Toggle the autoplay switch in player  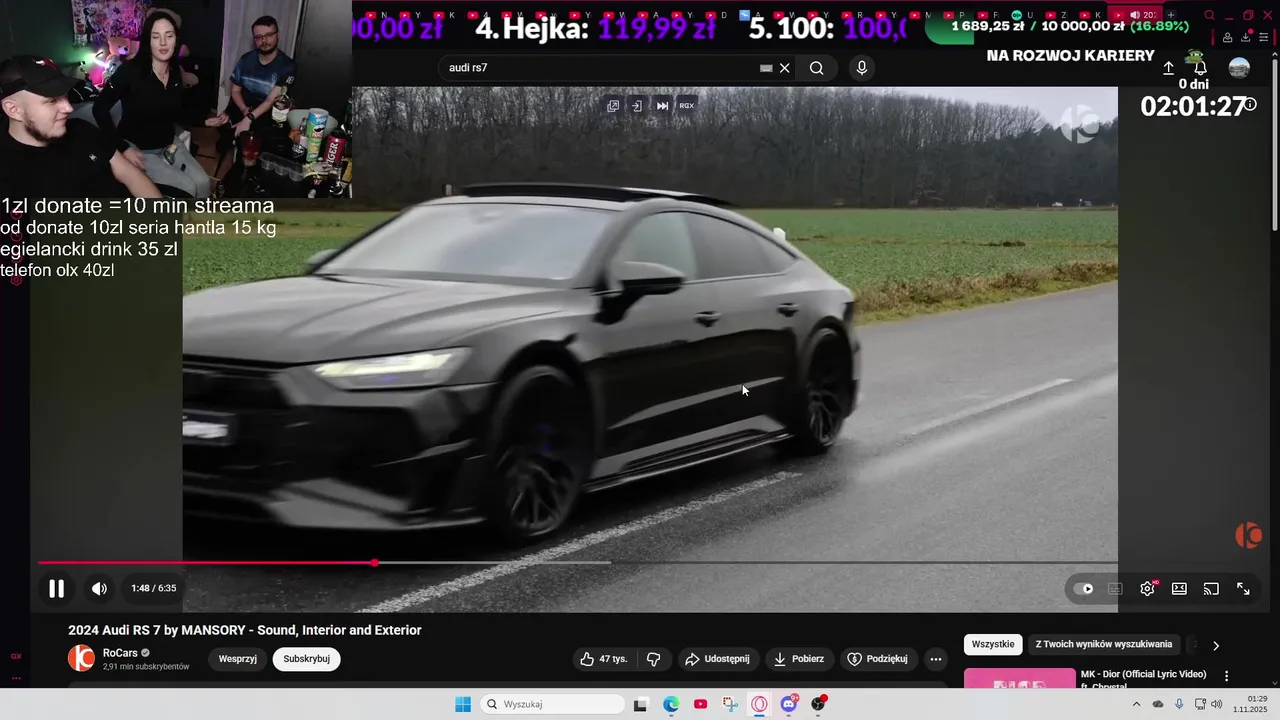(1083, 589)
